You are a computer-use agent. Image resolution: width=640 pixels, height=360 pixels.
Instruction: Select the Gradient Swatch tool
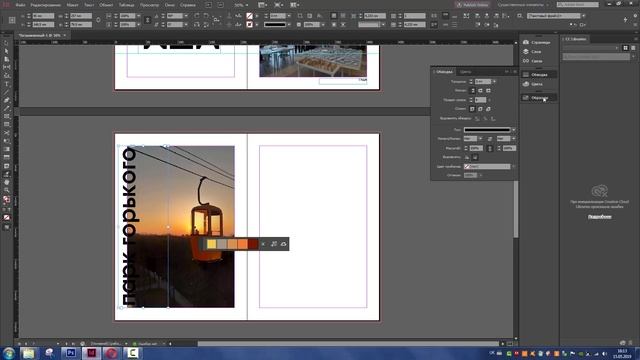[x=6, y=149]
